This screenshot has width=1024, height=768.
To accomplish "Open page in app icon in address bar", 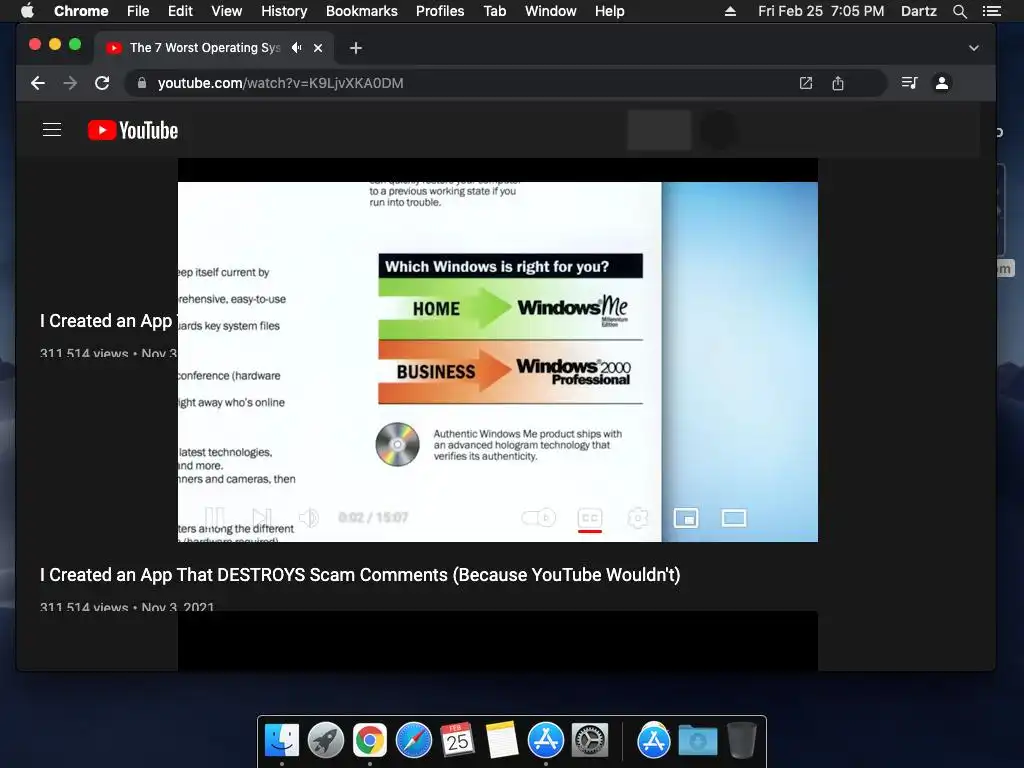I will (x=806, y=83).
